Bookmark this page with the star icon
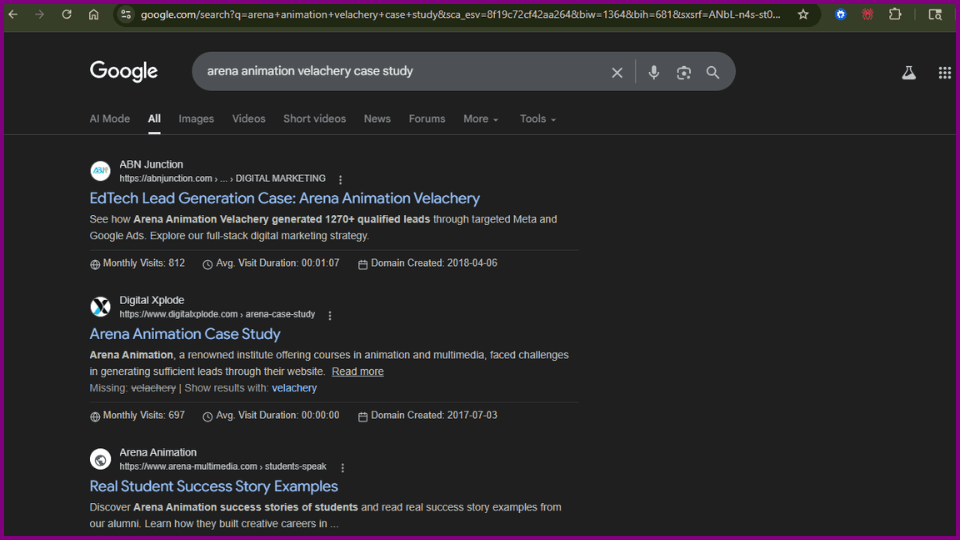The image size is (960, 540). [803, 15]
